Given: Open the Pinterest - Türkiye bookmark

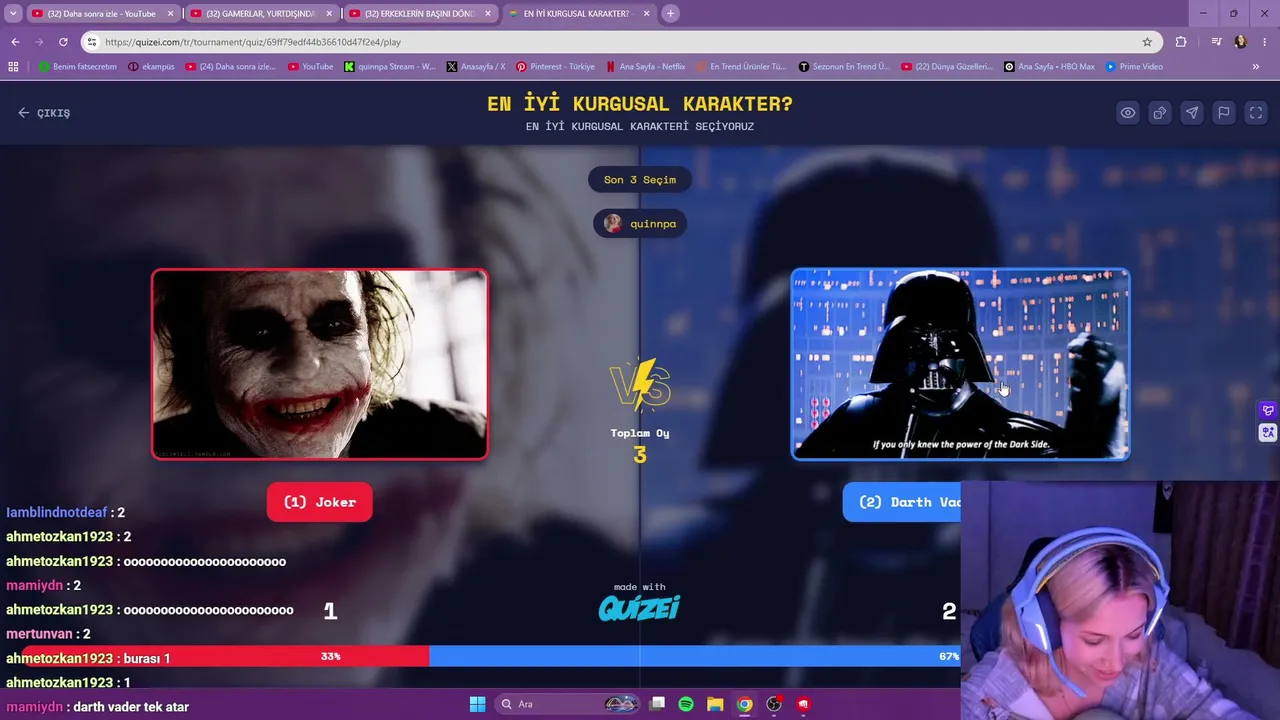Looking at the screenshot, I should click(x=555, y=67).
